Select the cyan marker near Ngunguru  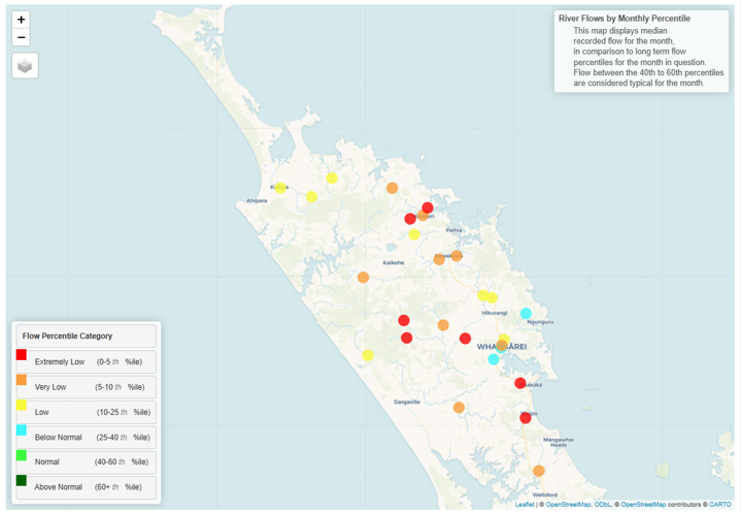click(x=526, y=313)
